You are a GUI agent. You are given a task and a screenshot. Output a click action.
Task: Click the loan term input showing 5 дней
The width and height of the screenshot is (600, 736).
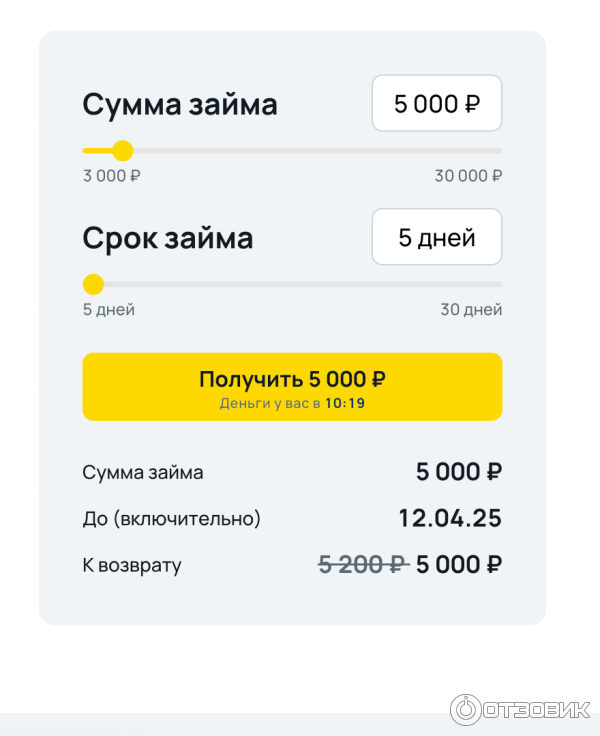436,238
